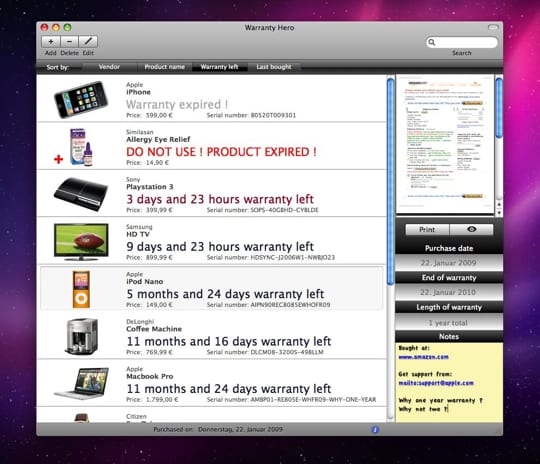Click the receipt preview down scroll arrow
This screenshot has width=540, height=464.
point(499,213)
